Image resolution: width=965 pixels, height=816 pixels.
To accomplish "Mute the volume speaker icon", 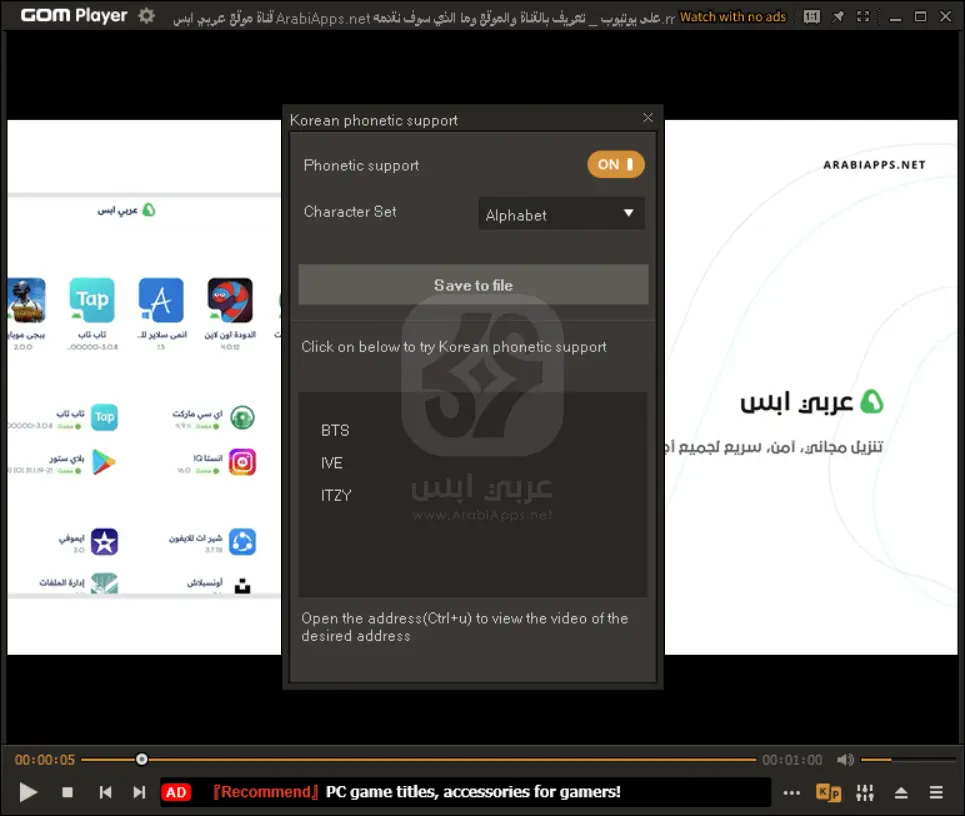I will (x=846, y=760).
